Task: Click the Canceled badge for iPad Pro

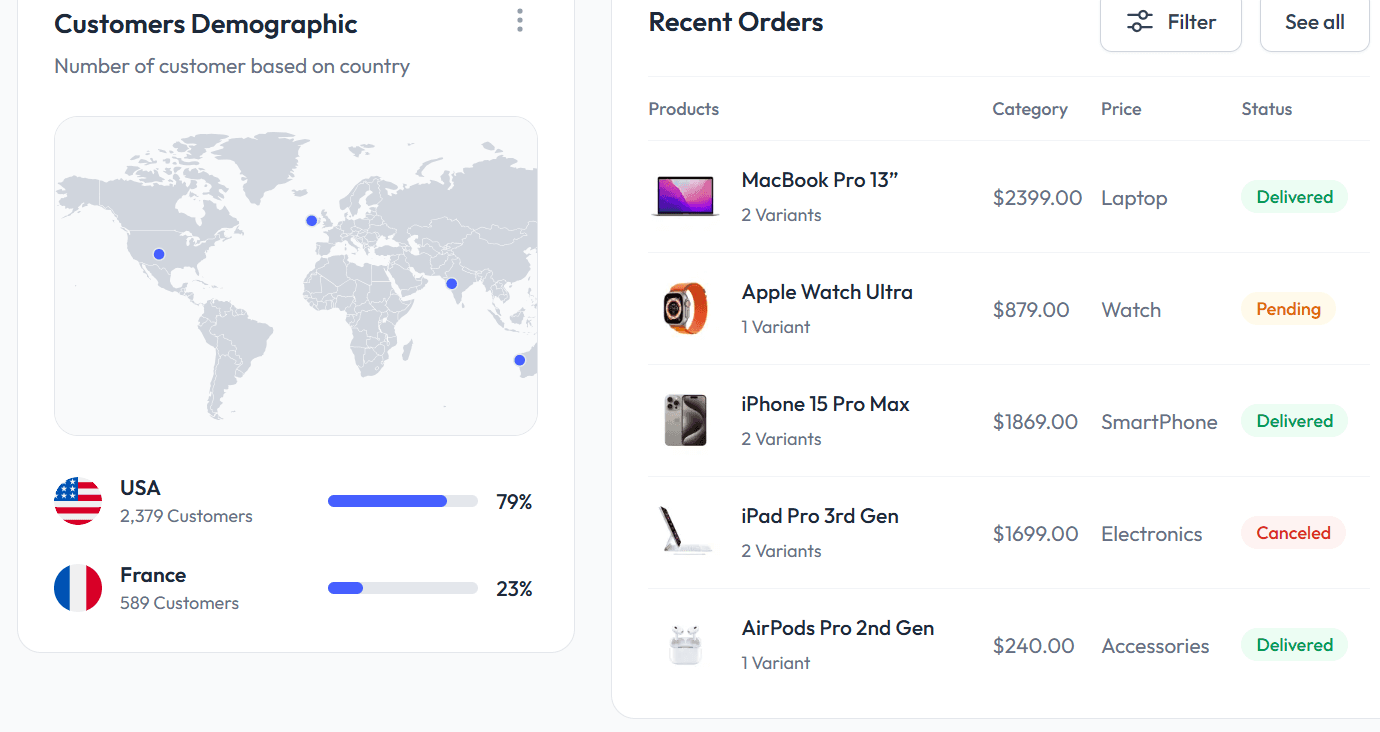Action: pyautogui.click(x=1293, y=532)
